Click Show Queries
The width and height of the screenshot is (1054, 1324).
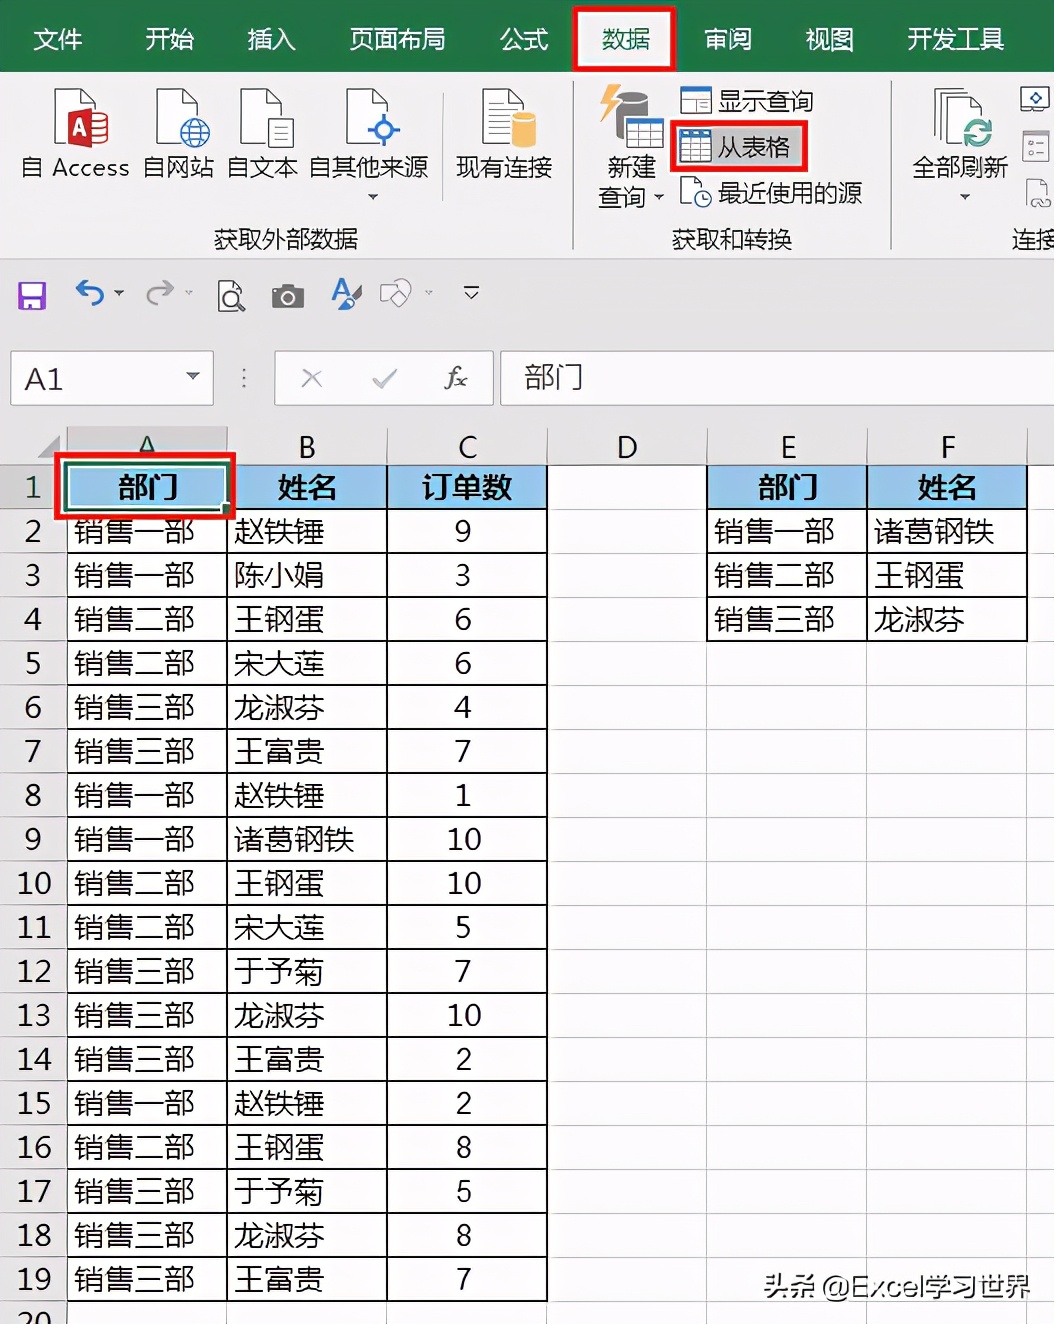[746, 101]
